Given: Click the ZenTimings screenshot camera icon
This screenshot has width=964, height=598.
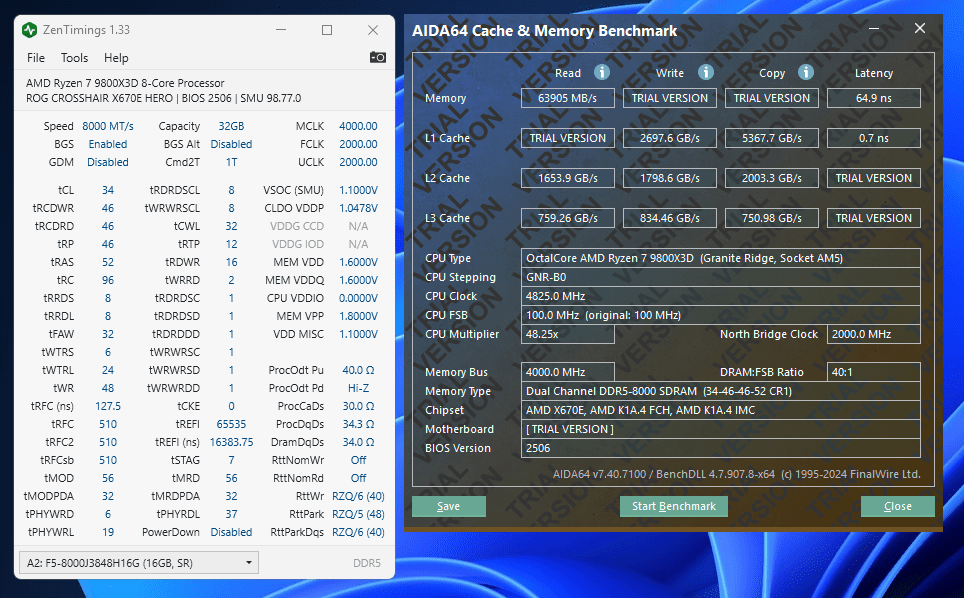Looking at the screenshot, I should [377, 57].
